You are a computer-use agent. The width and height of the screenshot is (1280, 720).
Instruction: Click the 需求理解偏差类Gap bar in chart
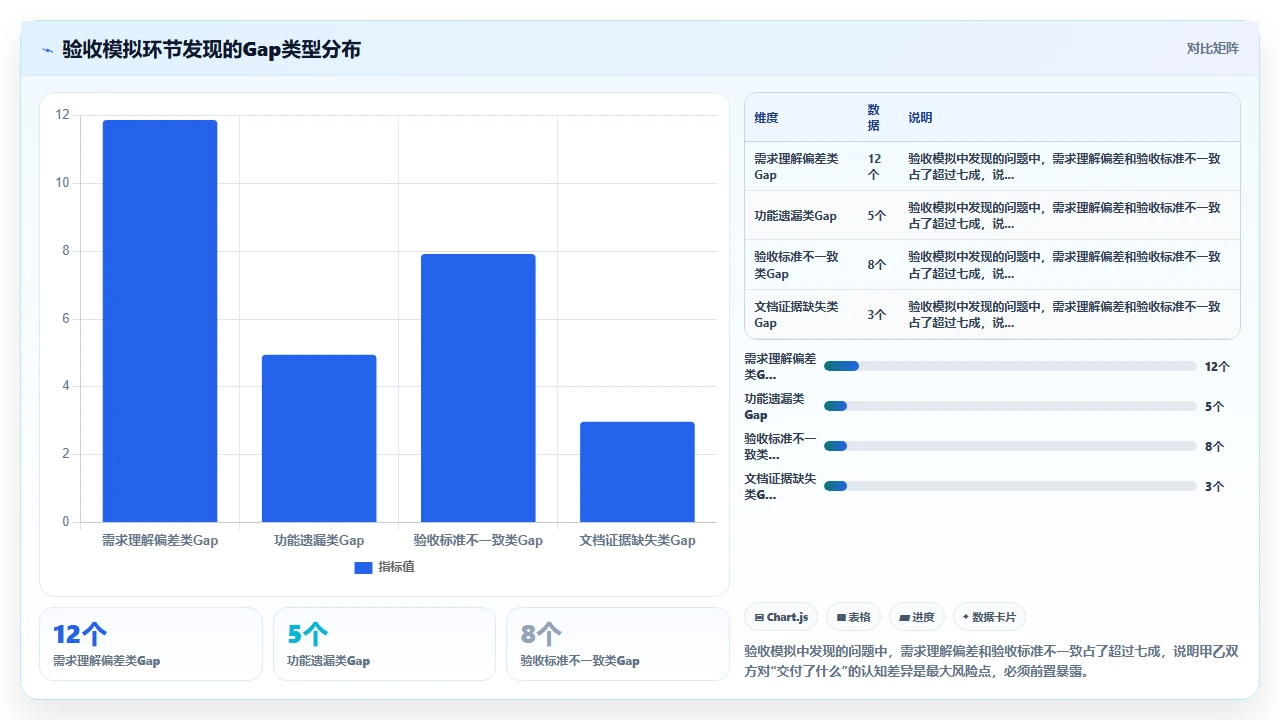point(160,321)
